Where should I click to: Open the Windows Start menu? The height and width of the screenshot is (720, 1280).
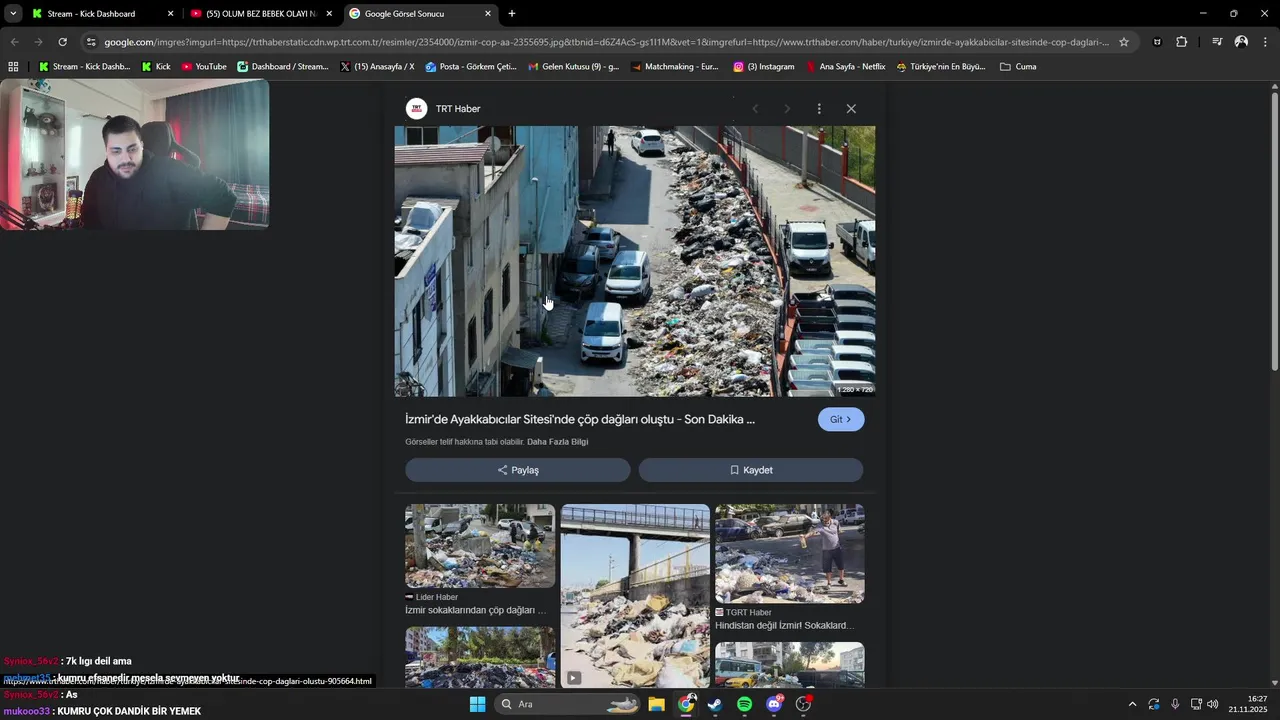[x=478, y=704]
